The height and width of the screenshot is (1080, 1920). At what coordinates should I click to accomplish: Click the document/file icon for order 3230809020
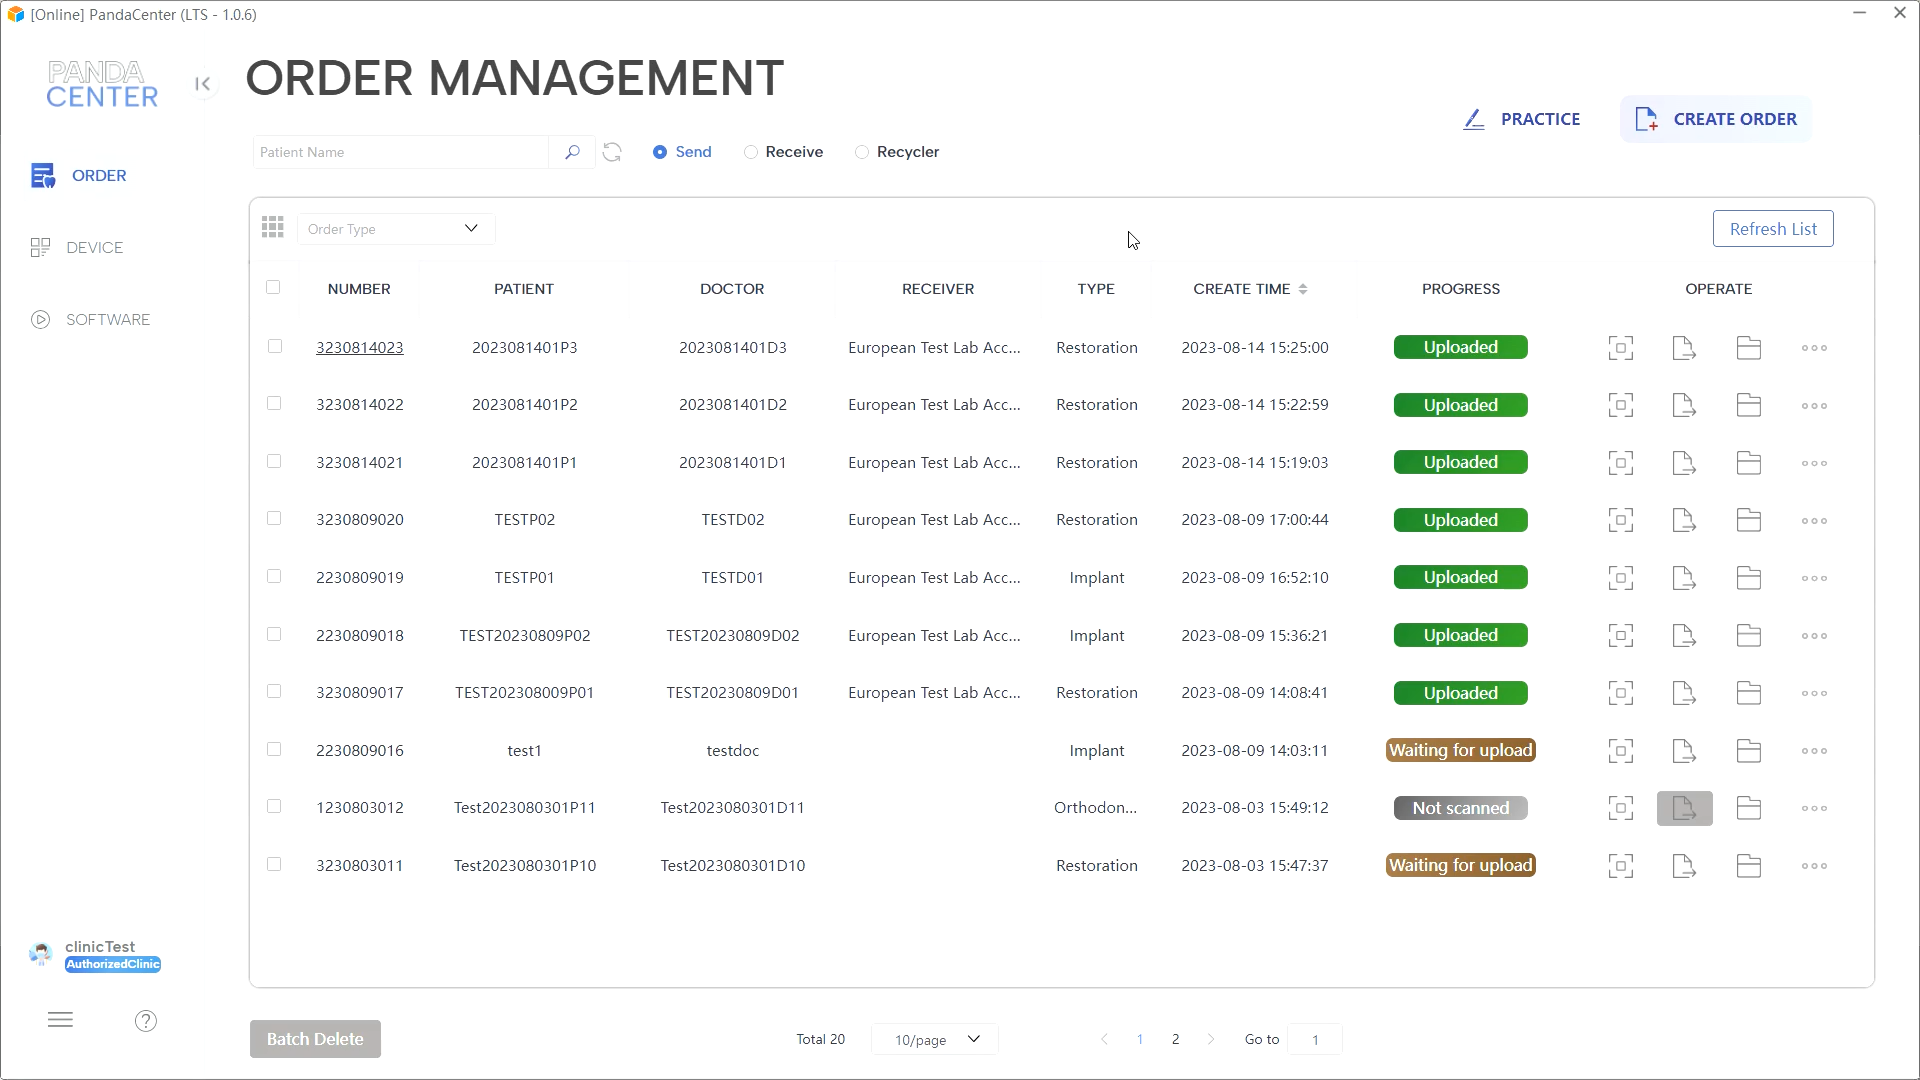[1685, 520]
